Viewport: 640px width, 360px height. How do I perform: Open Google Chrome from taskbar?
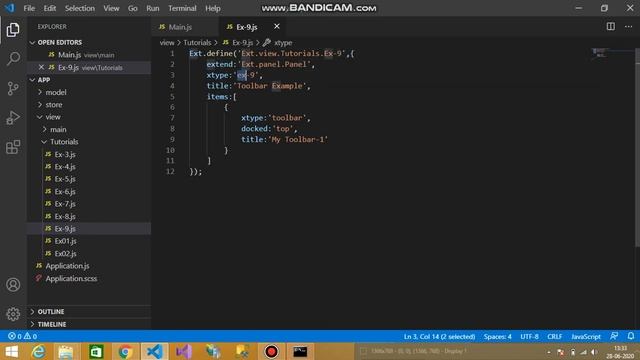pyautogui.click(x=125, y=351)
